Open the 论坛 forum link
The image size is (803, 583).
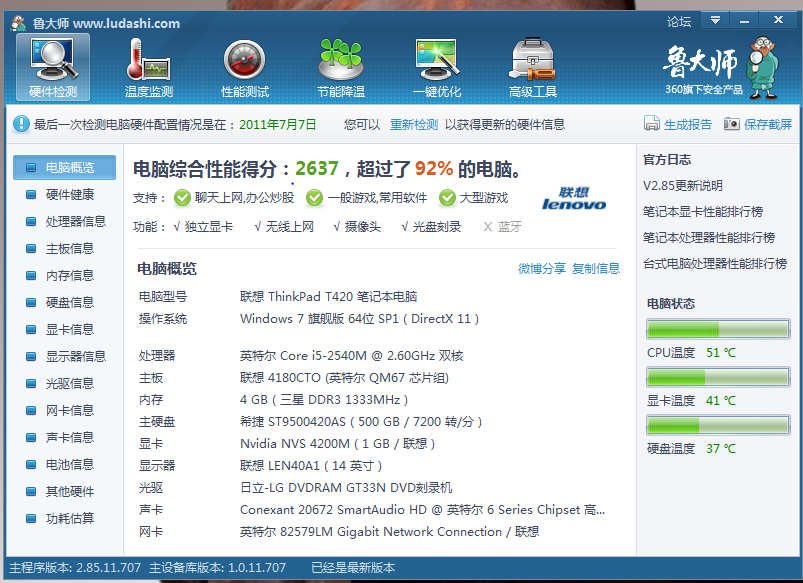(678, 21)
